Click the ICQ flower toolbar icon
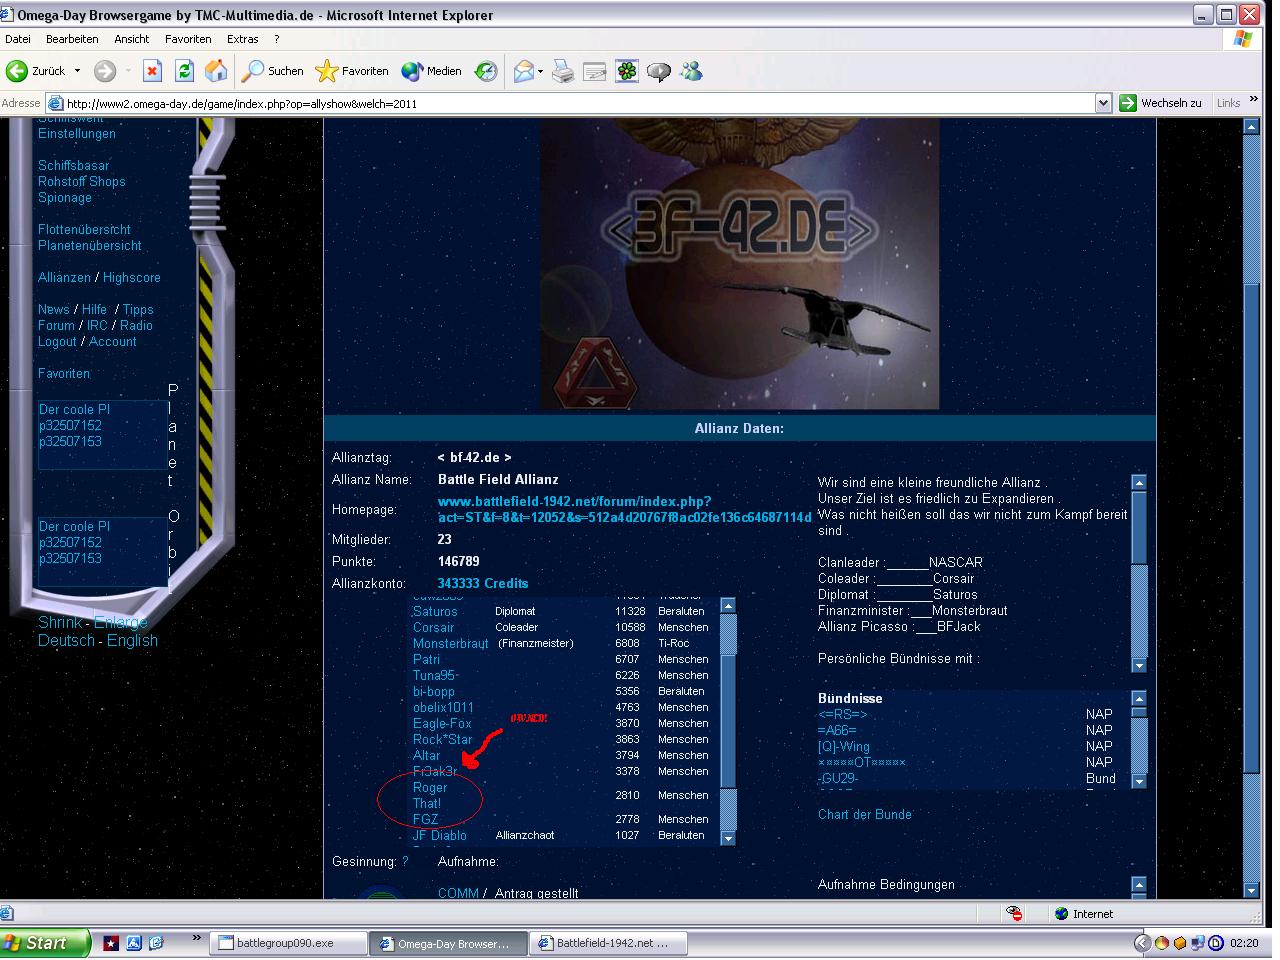The width and height of the screenshot is (1280, 960). point(627,71)
